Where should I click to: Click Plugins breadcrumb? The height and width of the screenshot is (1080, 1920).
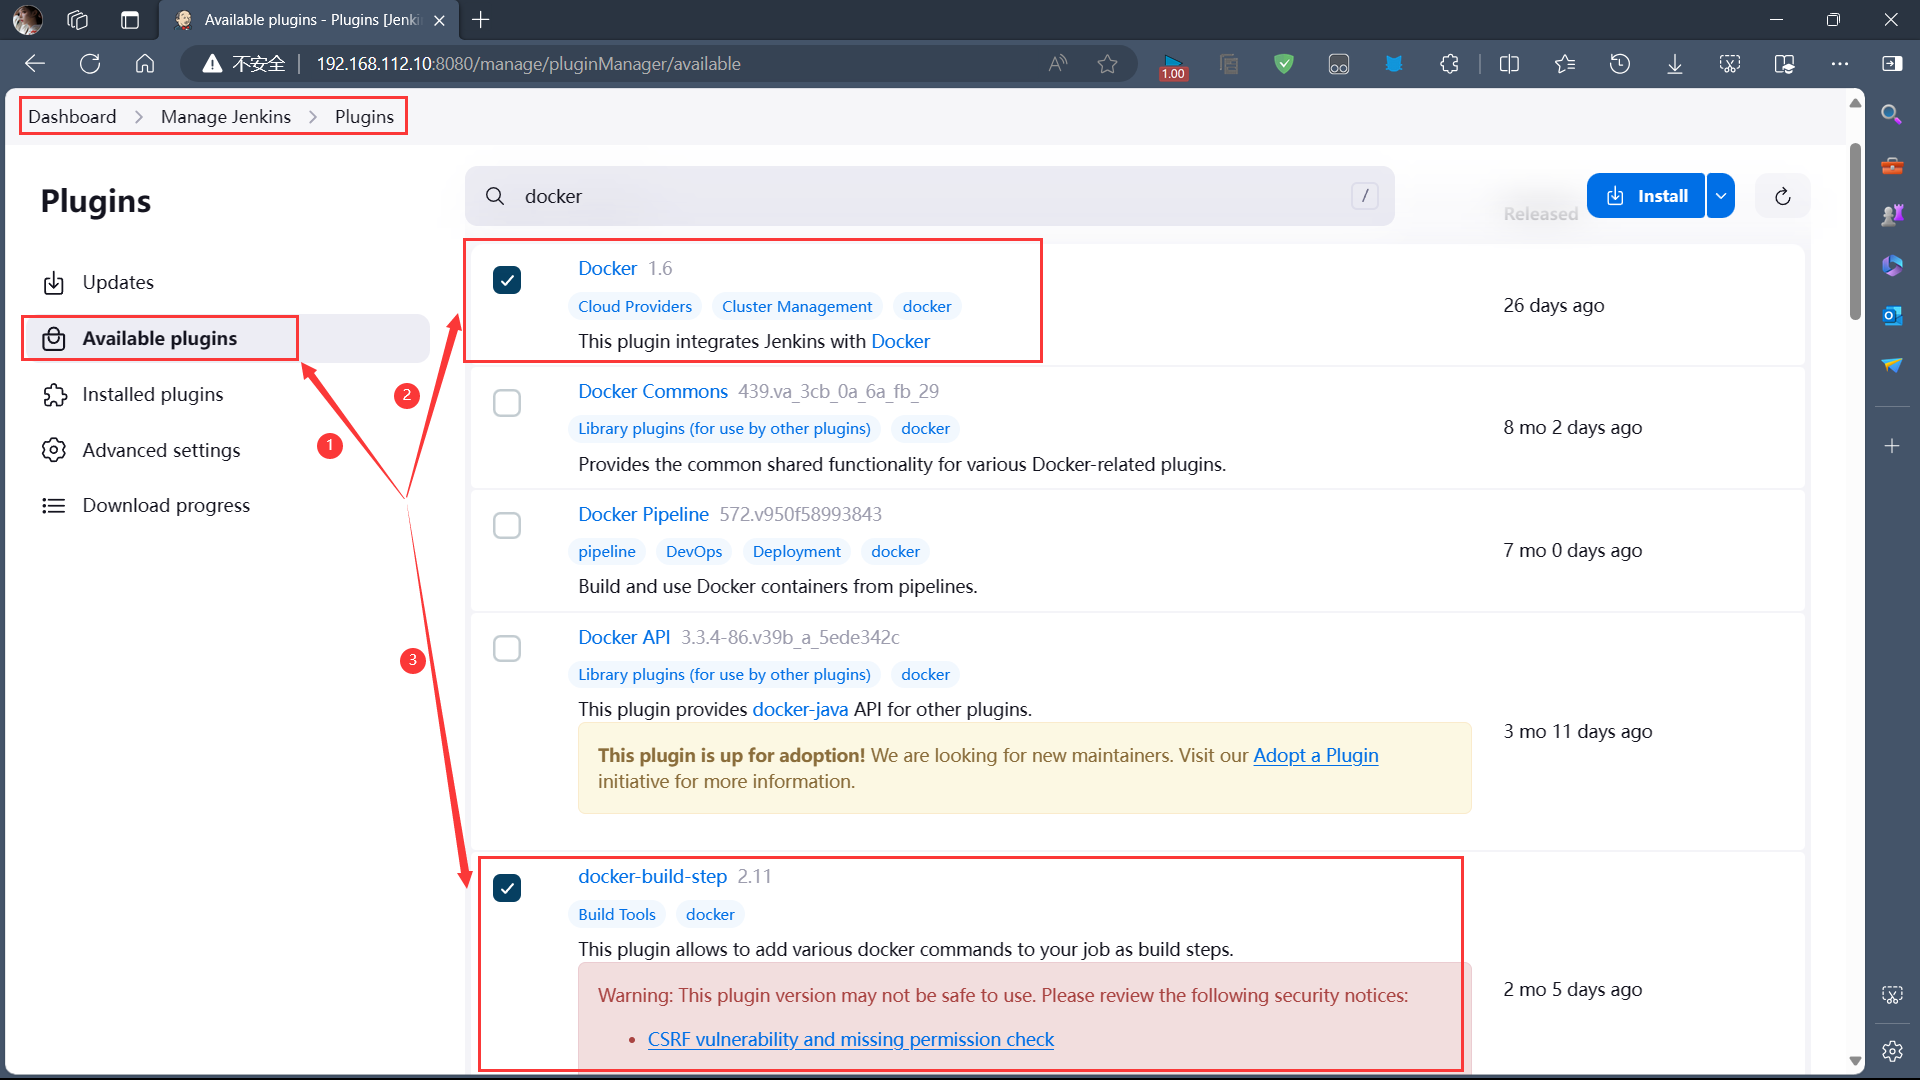pos(364,117)
